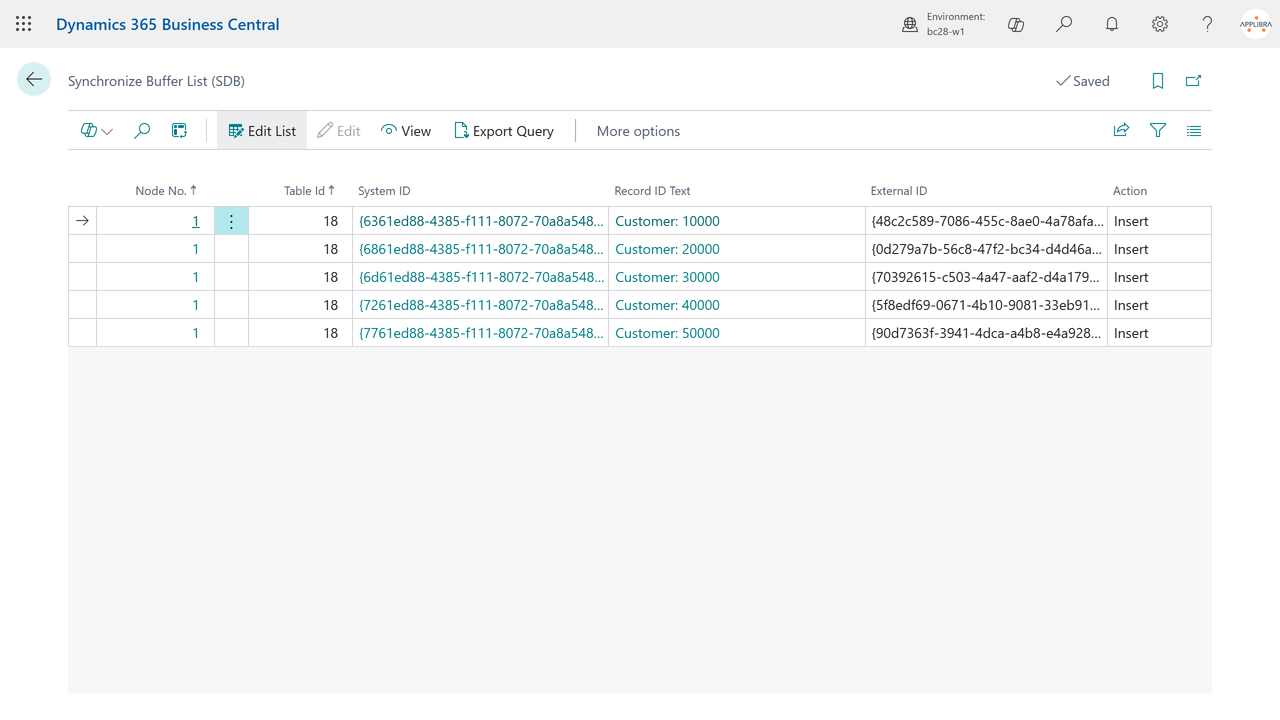Sort by Table Id column header
The image size is (1280, 720).
coord(309,190)
